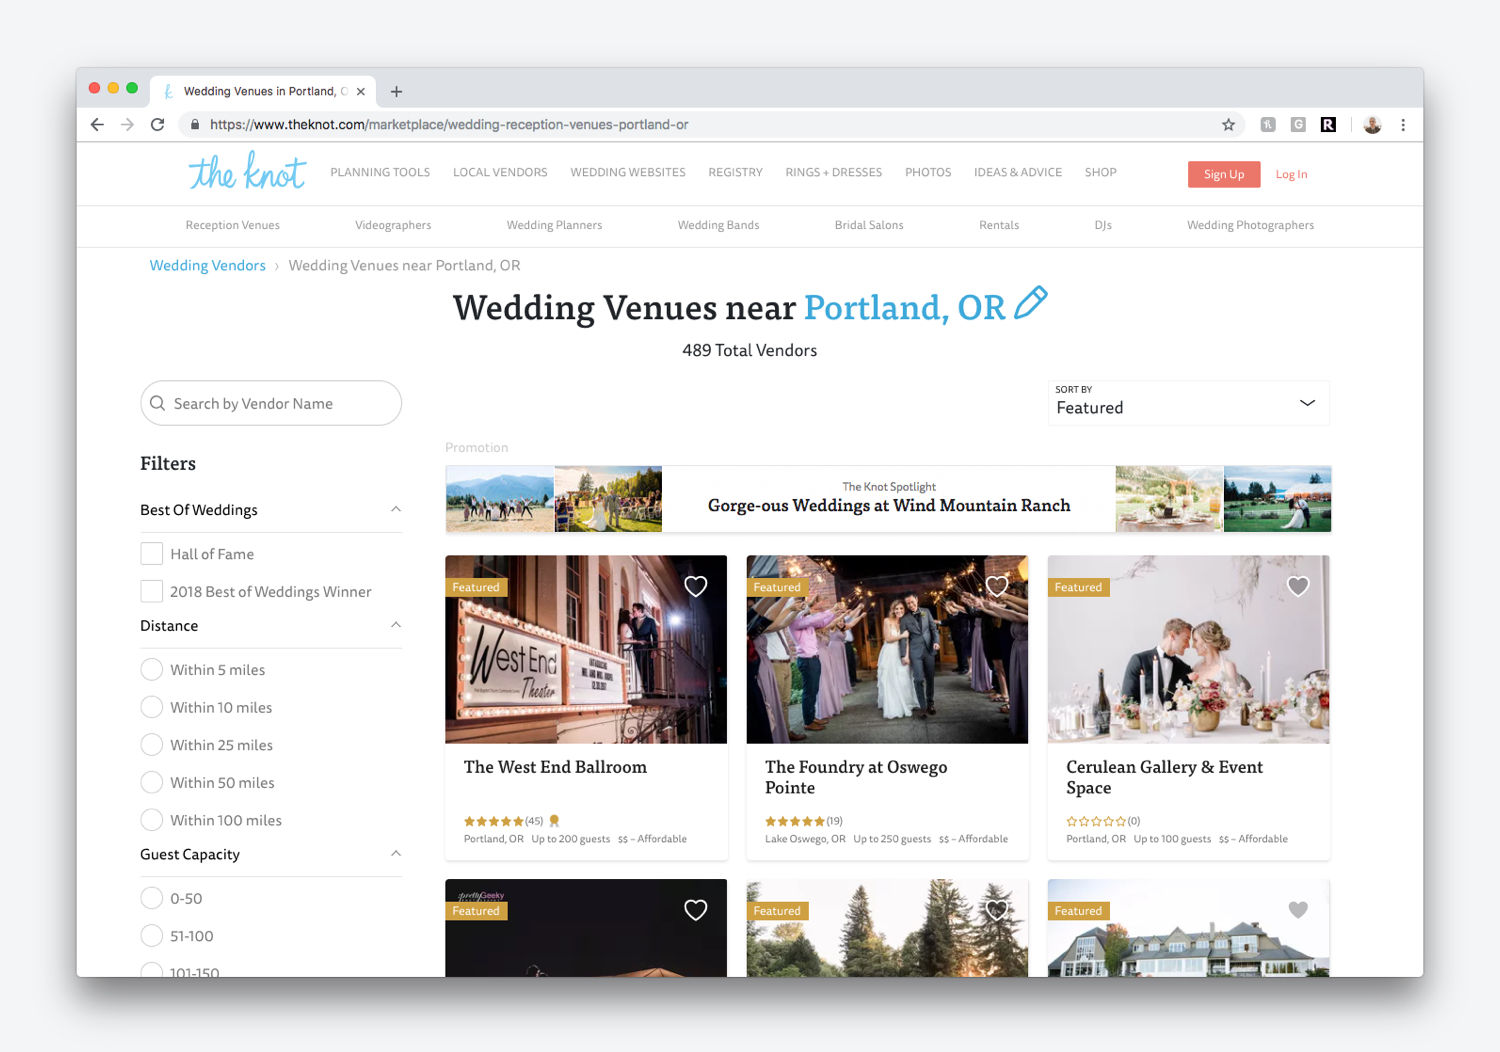Open the Planning Tools menu
This screenshot has height=1052, width=1500.
(380, 172)
